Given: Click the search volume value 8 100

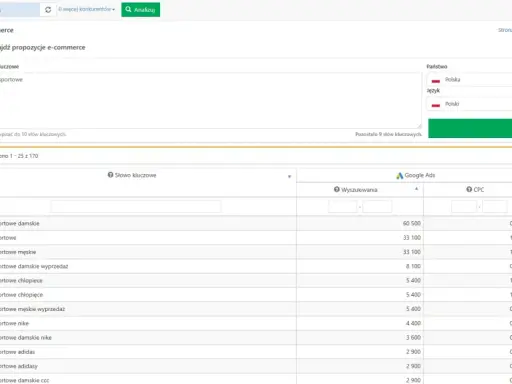Looking at the screenshot, I should coord(413,266).
